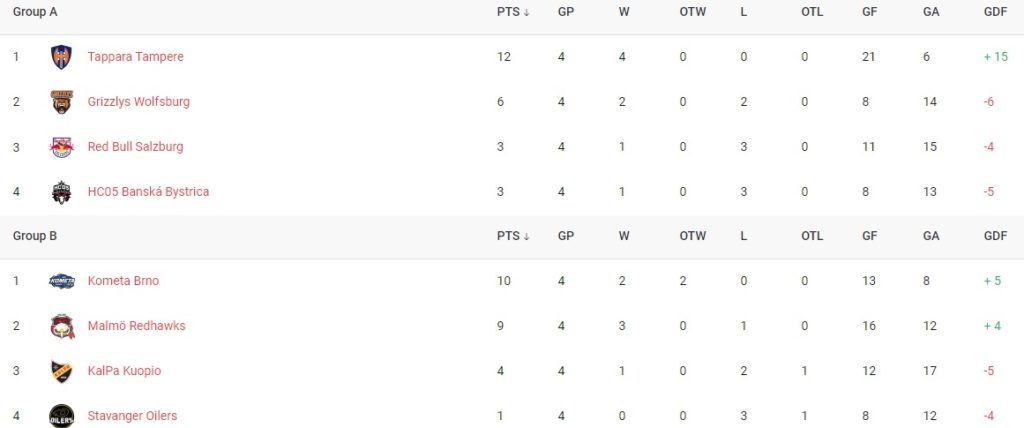Image resolution: width=1024 pixels, height=428 pixels.
Task: Sort Group A by PTS column
Action: pos(513,13)
